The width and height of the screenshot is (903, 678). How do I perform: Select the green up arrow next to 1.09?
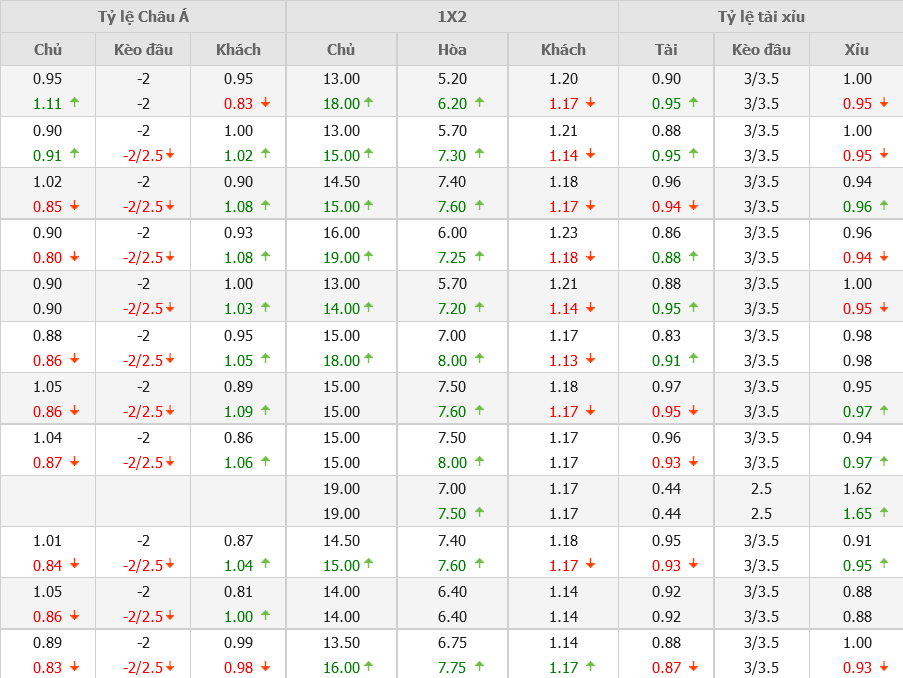pos(266,411)
